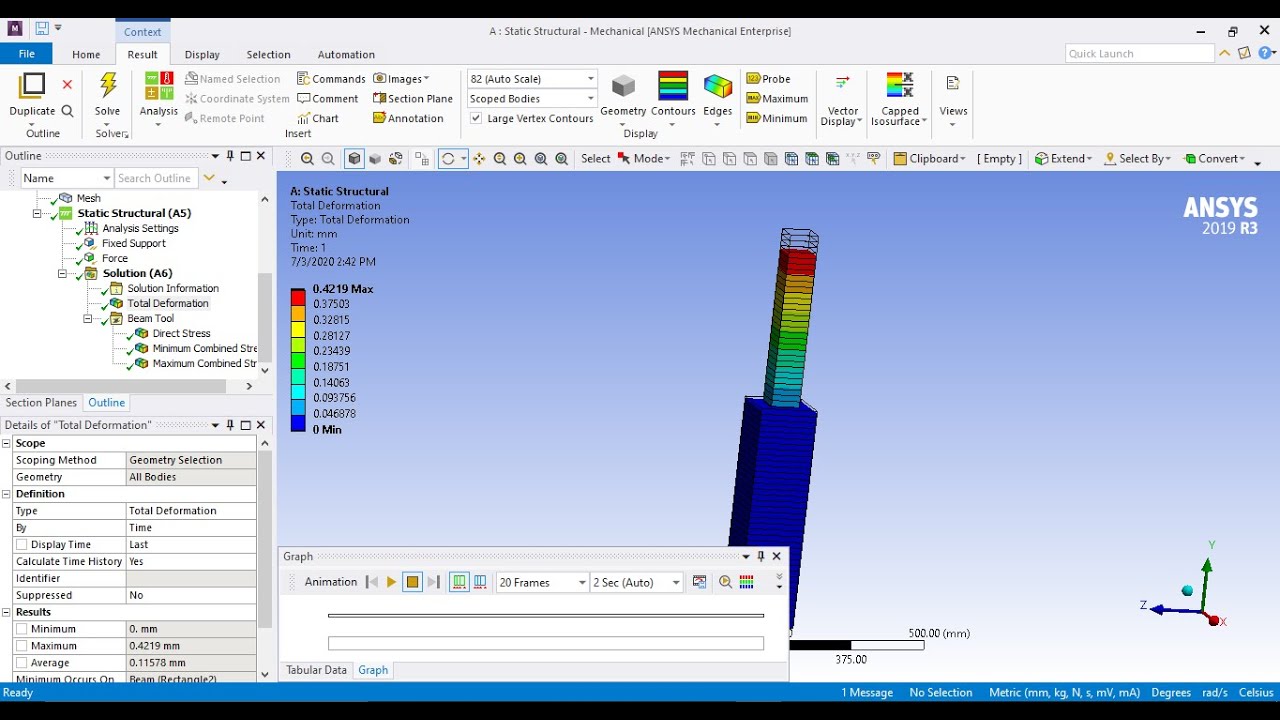Switch to the Automation ribbon tab

346,55
